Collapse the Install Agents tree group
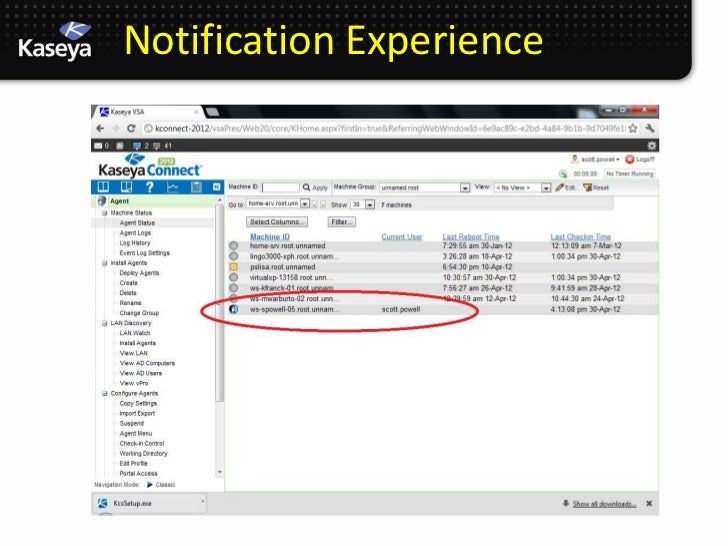728x546 pixels. tap(104, 263)
